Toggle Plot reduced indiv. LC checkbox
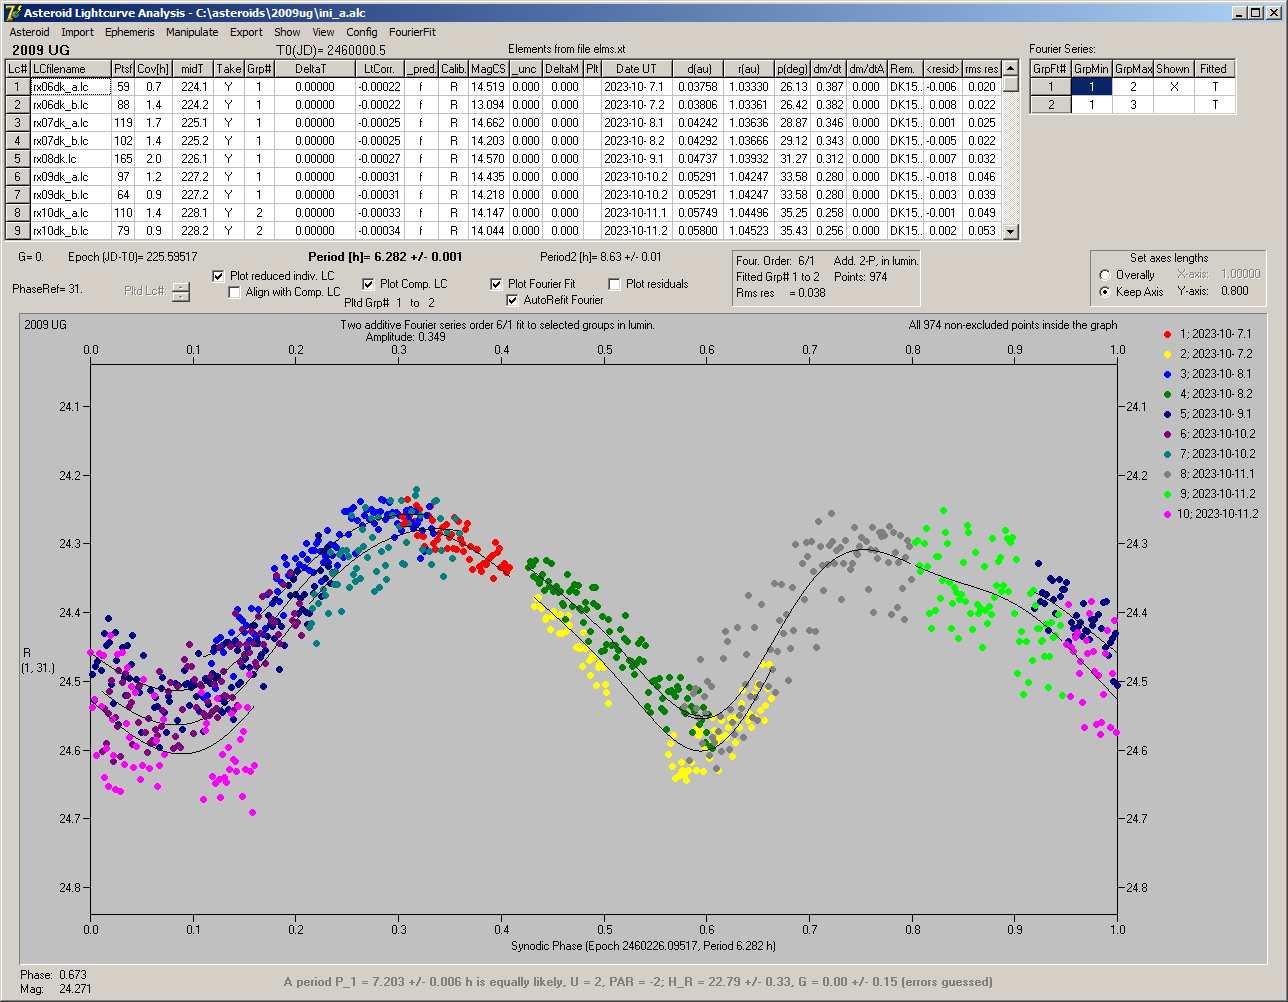This screenshot has height=1002, width=1288. click(x=219, y=276)
